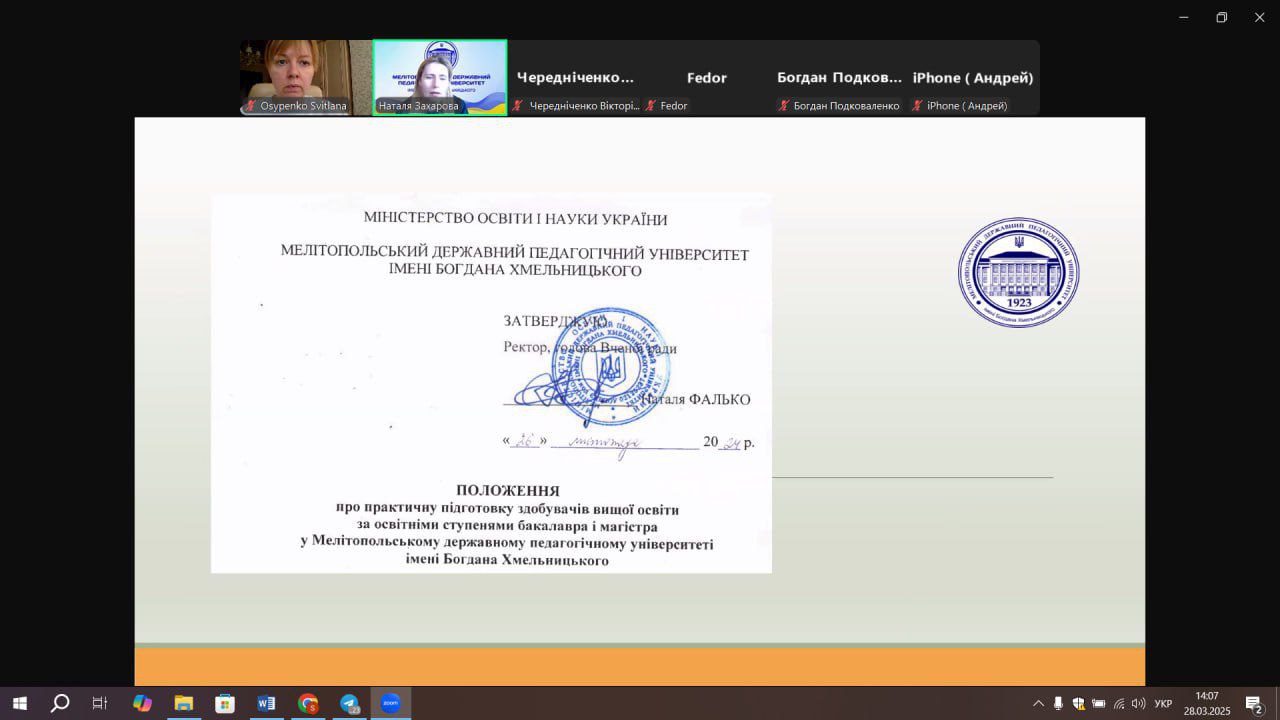Expand the hidden system tray icons
1280x720 pixels.
point(1038,703)
